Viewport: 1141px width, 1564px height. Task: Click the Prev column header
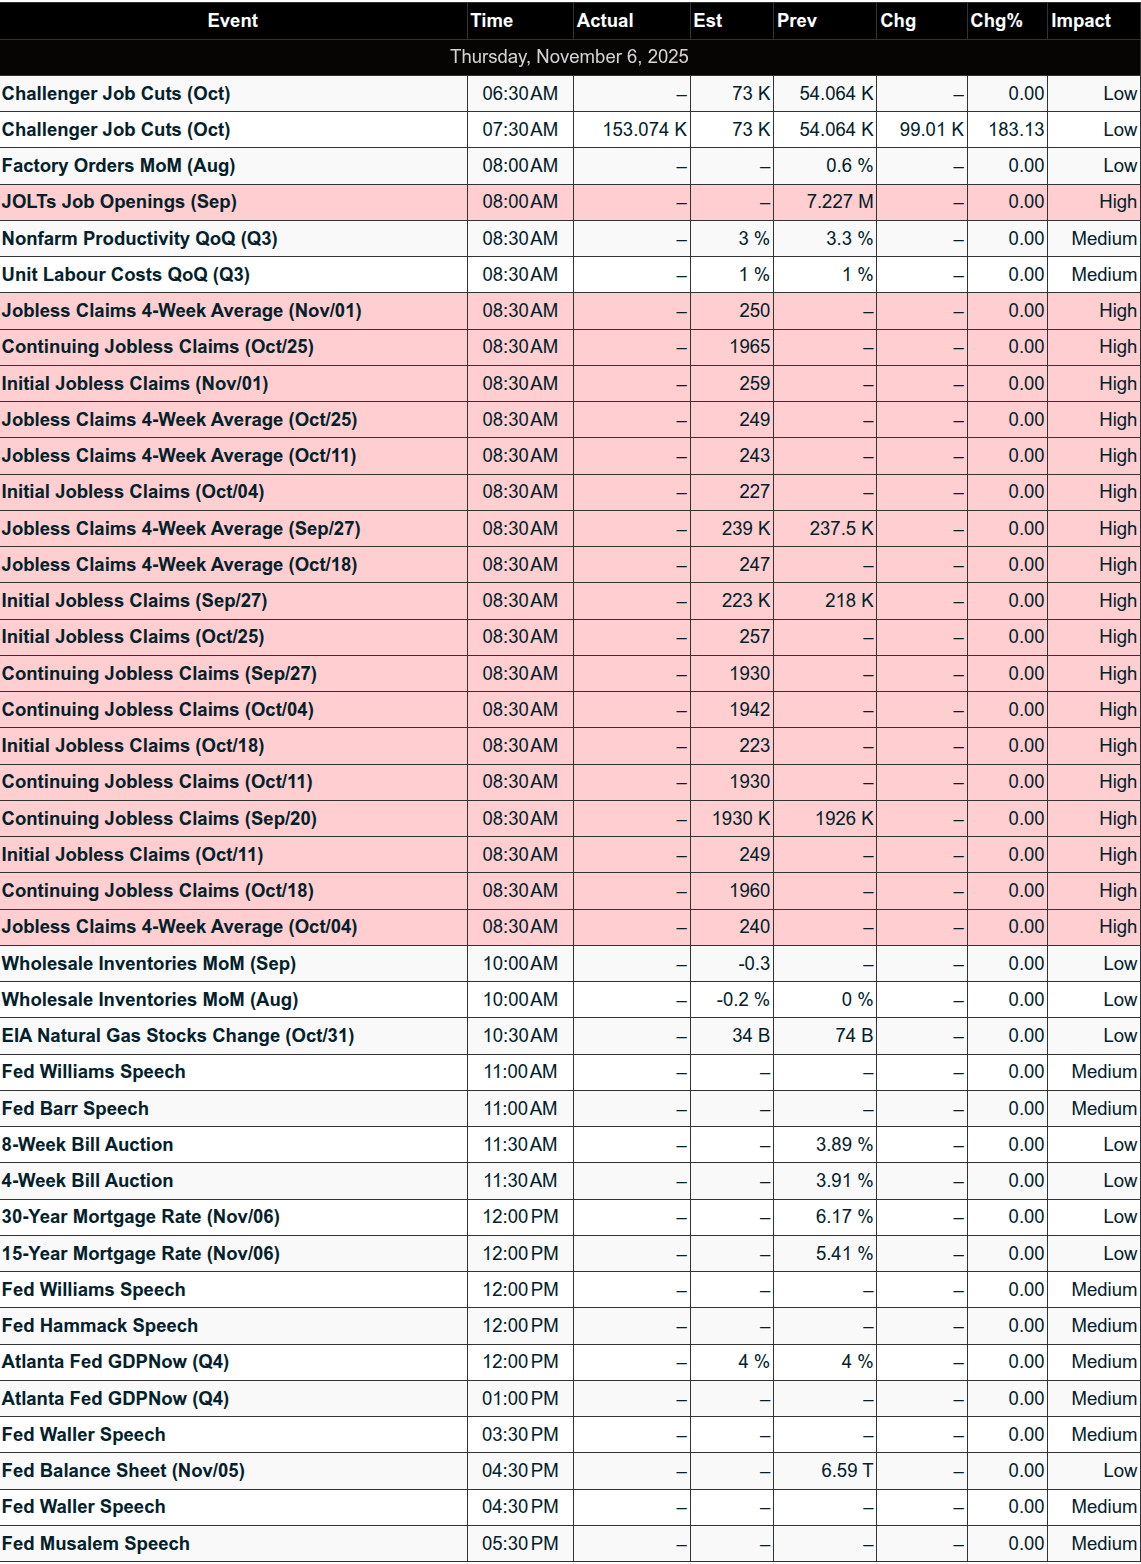[x=797, y=21]
